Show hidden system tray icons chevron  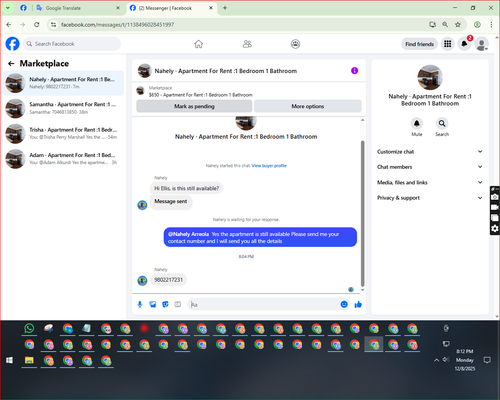tap(436, 360)
